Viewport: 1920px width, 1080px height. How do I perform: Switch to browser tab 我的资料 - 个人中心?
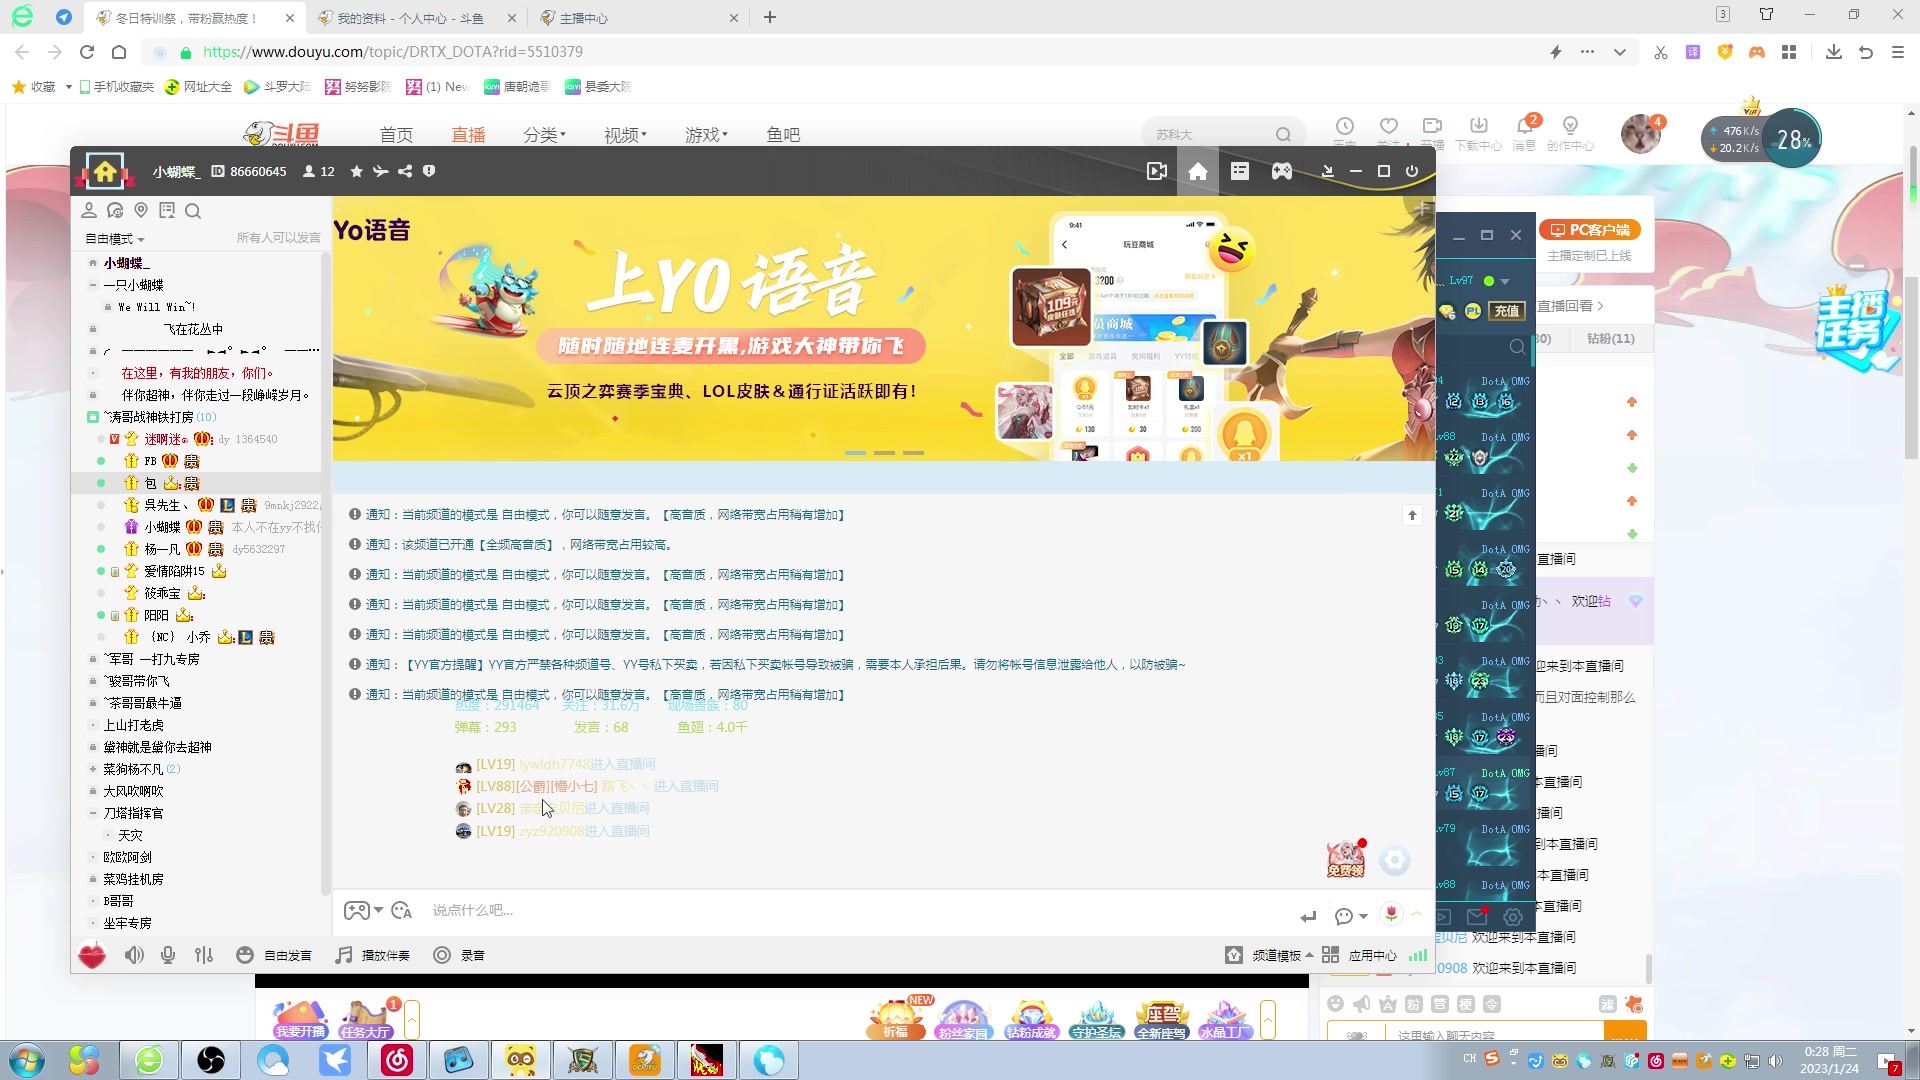tap(410, 18)
